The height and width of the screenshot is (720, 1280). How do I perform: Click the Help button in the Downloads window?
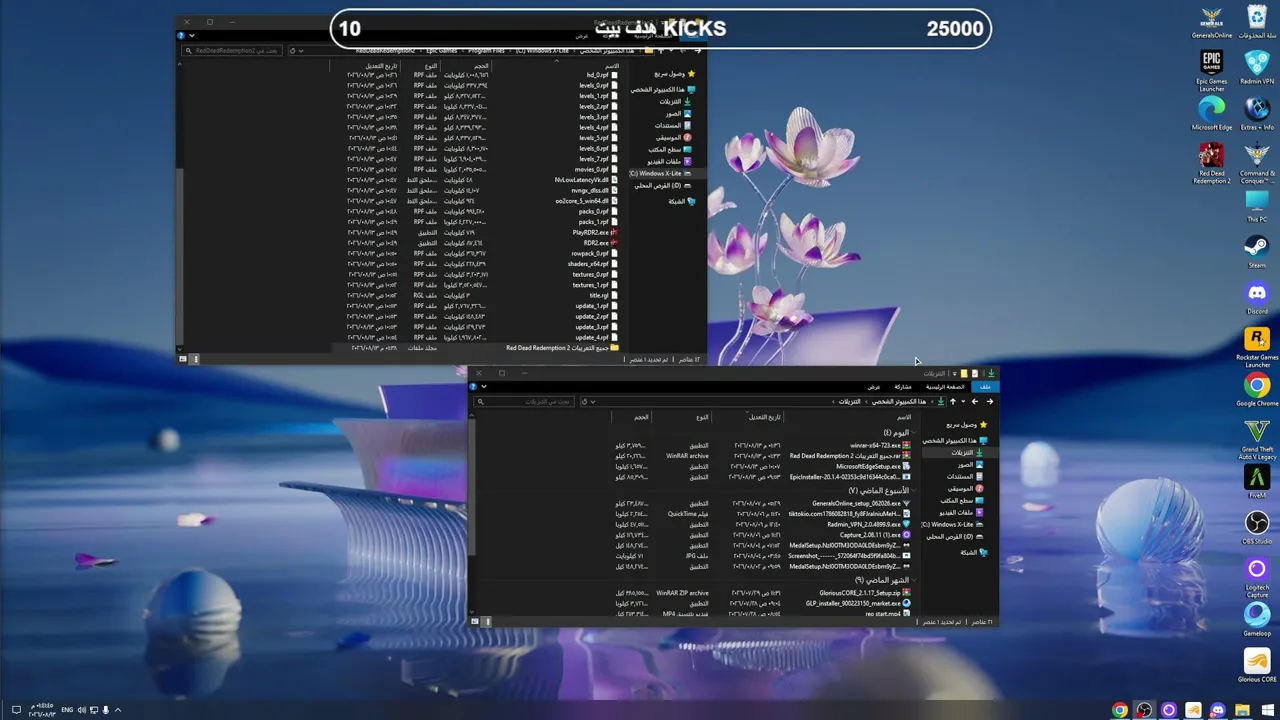(473, 387)
